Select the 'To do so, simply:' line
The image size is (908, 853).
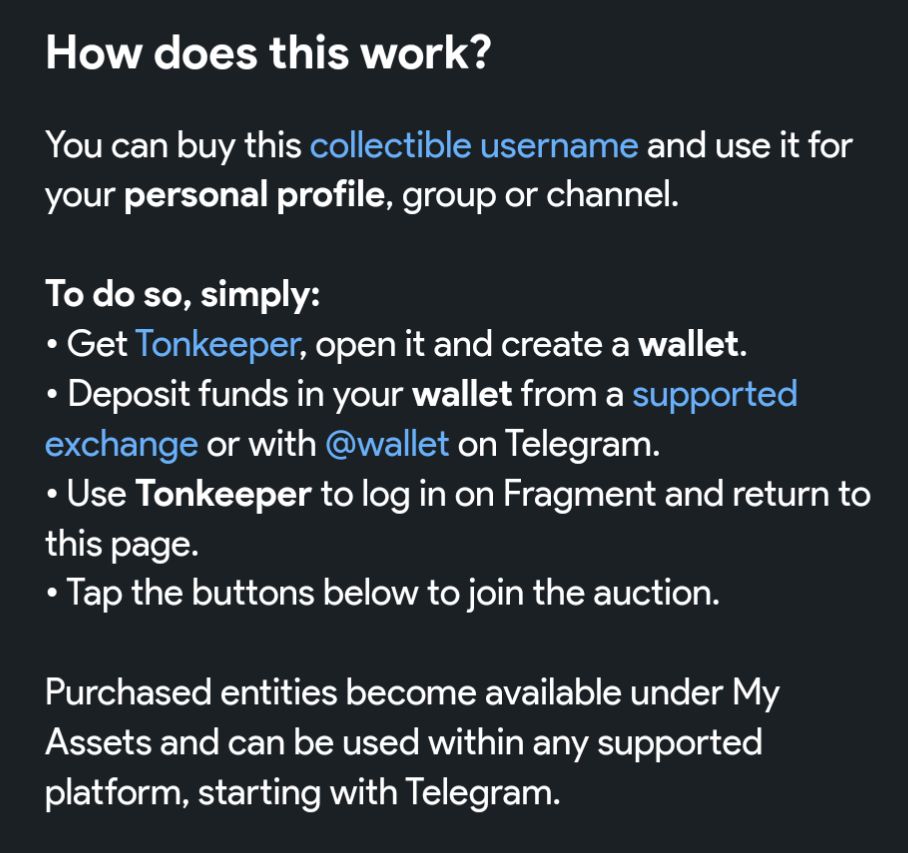[x=181, y=295]
